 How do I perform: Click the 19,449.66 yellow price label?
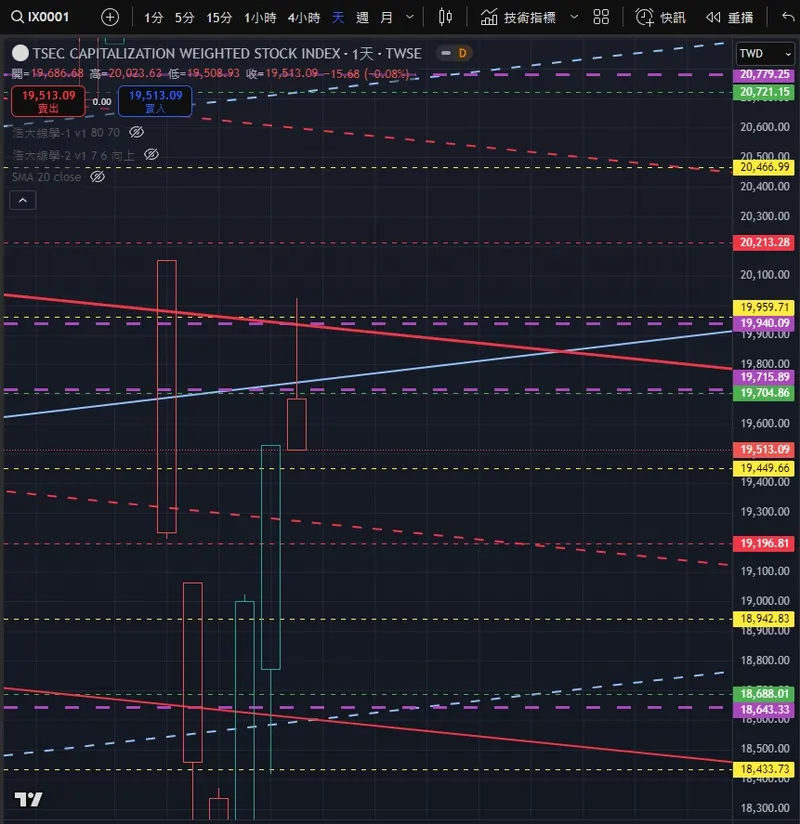tap(764, 468)
